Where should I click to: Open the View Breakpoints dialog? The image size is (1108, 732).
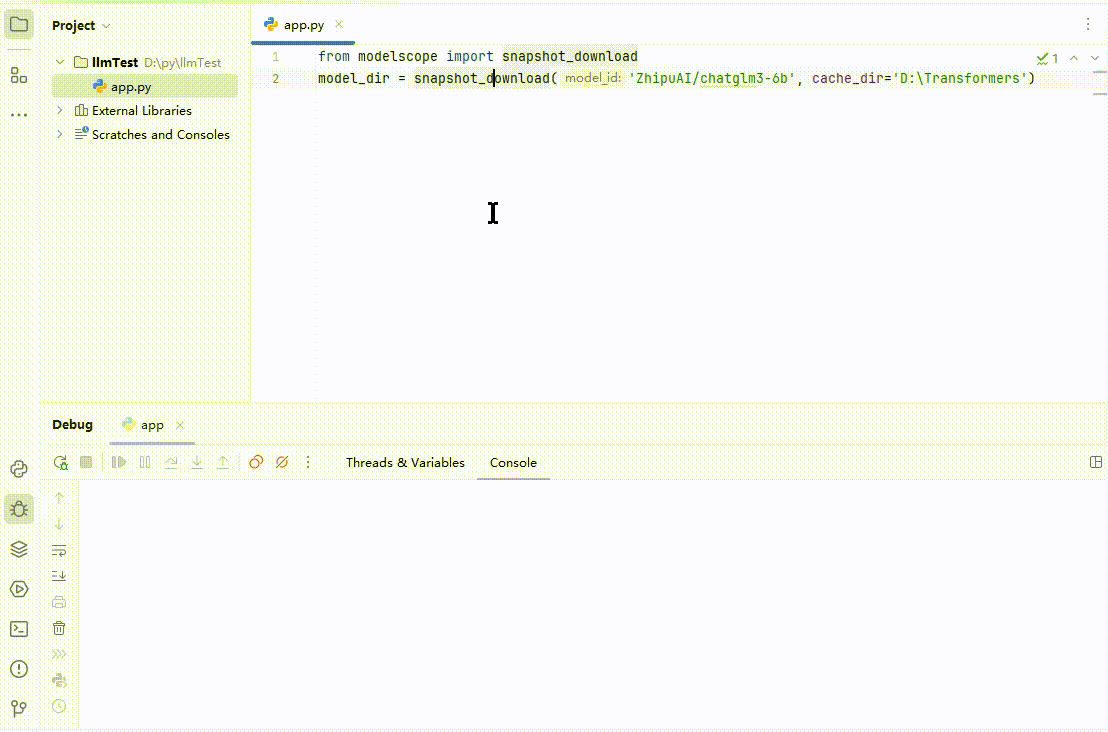pos(256,462)
